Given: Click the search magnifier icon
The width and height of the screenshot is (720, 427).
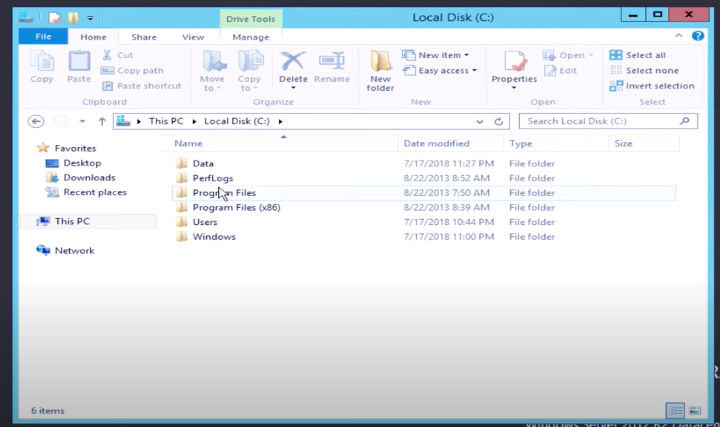Looking at the screenshot, I should click(x=685, y=121).
